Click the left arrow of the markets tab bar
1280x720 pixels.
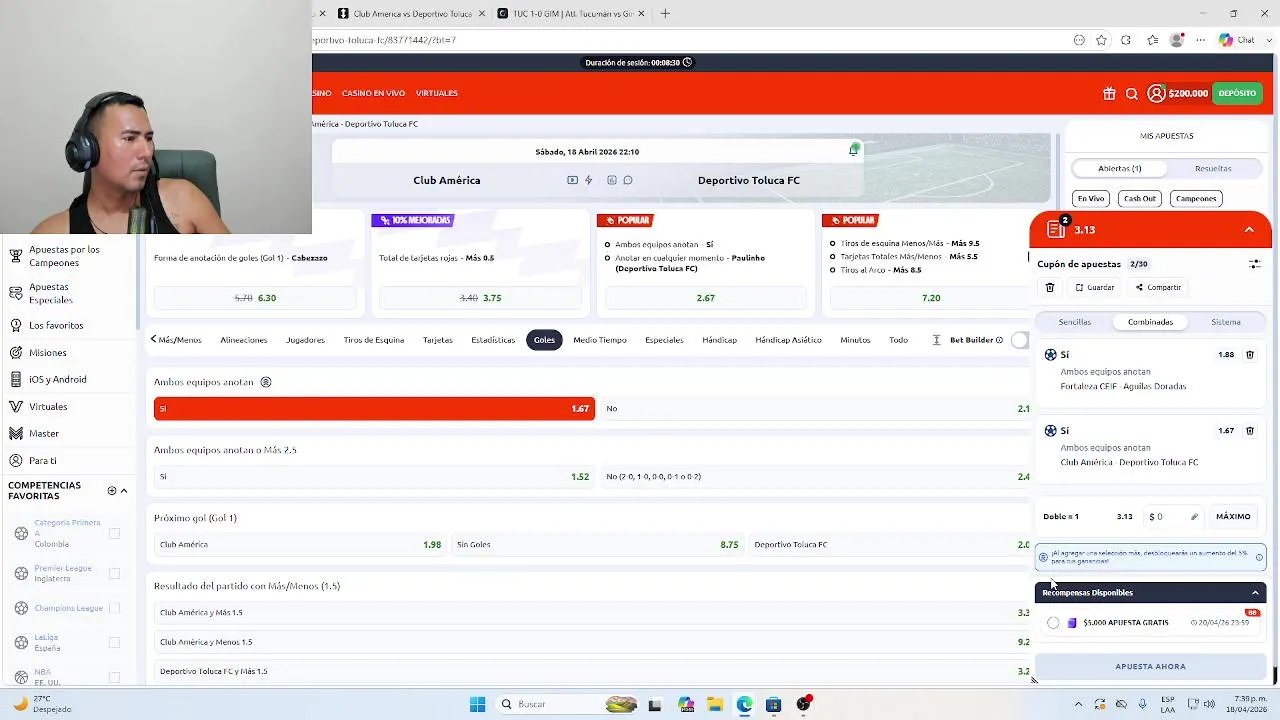click(154, 340)
